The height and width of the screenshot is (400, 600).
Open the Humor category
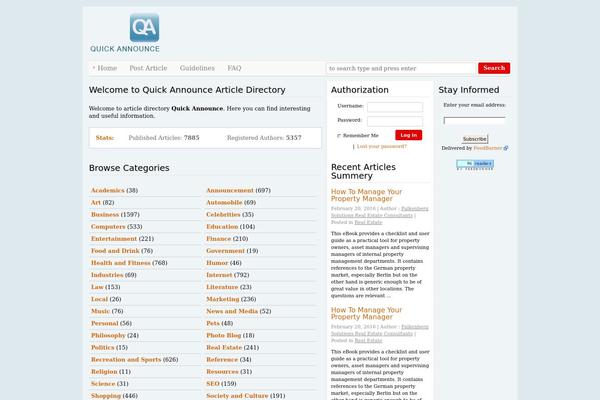tap(217, 263)
